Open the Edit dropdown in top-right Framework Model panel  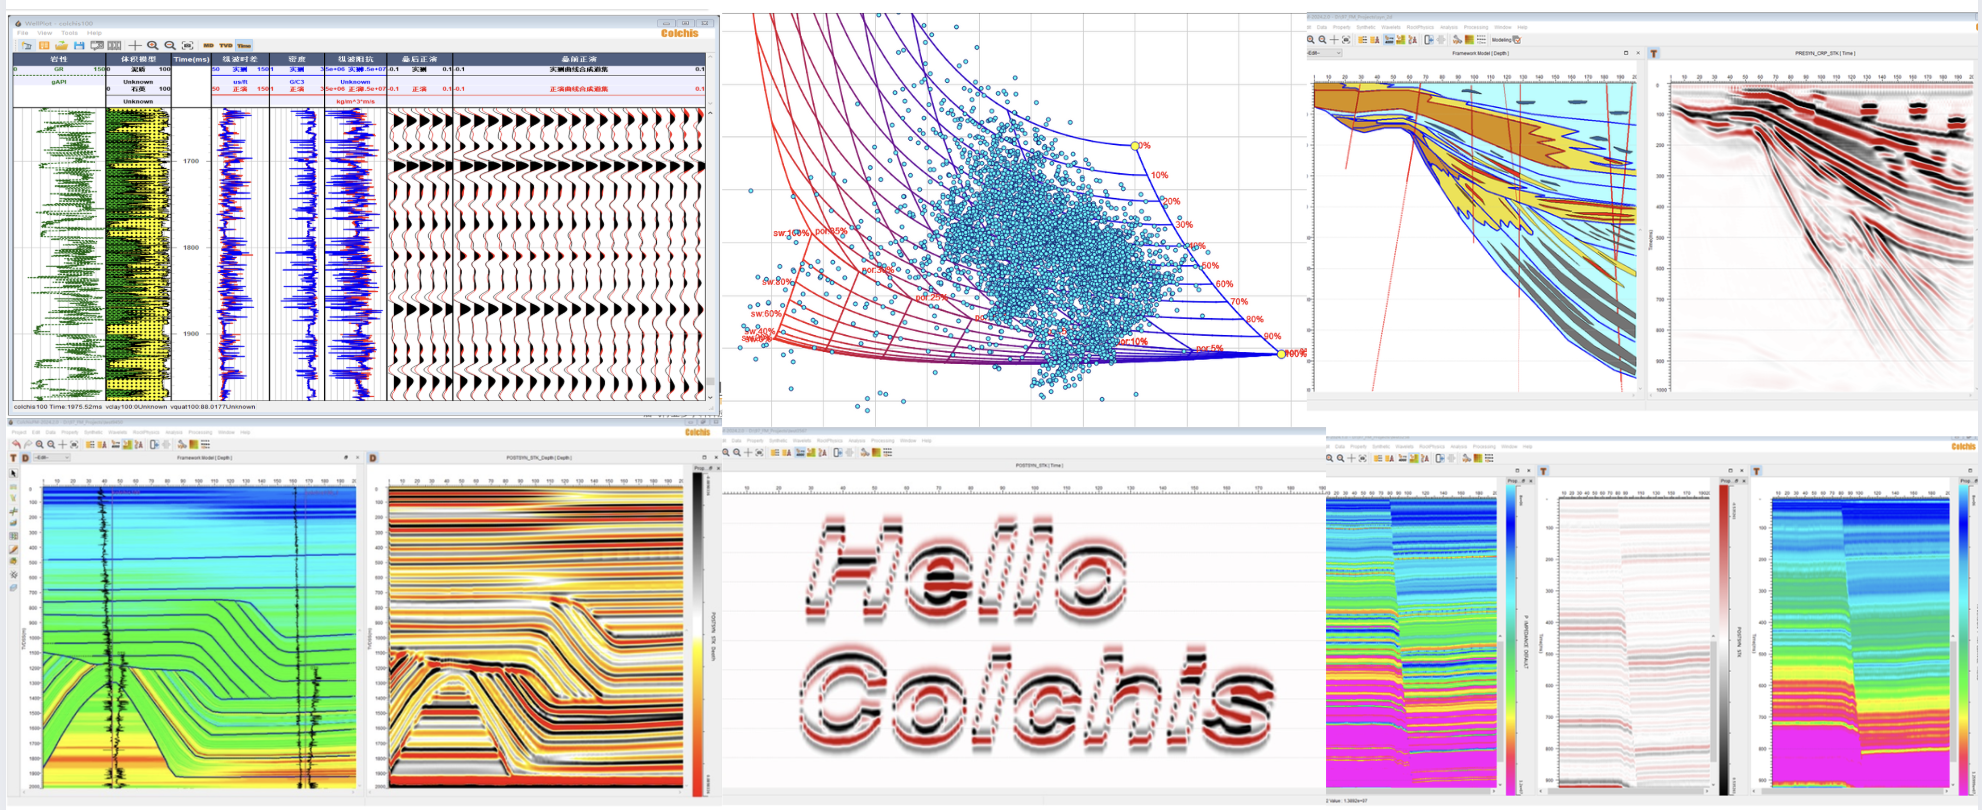coord(1326,53)
